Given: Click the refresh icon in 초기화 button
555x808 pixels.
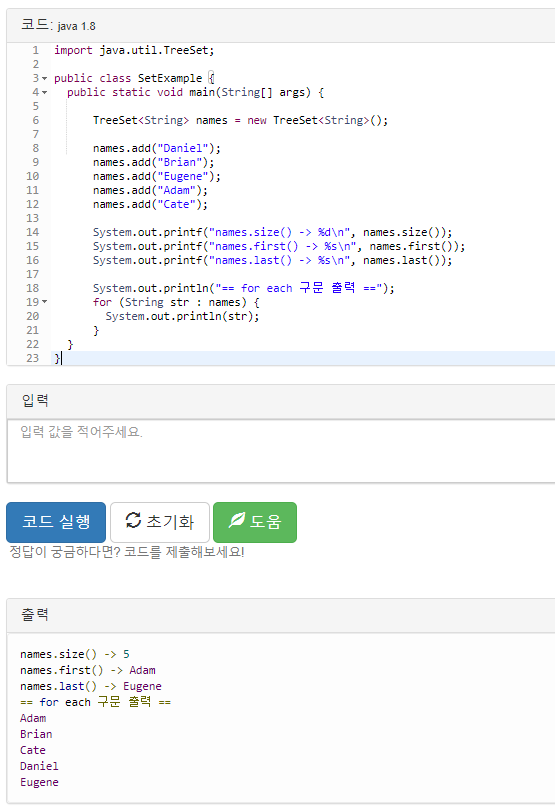Looking at the screenshot, I should point(133,520).
